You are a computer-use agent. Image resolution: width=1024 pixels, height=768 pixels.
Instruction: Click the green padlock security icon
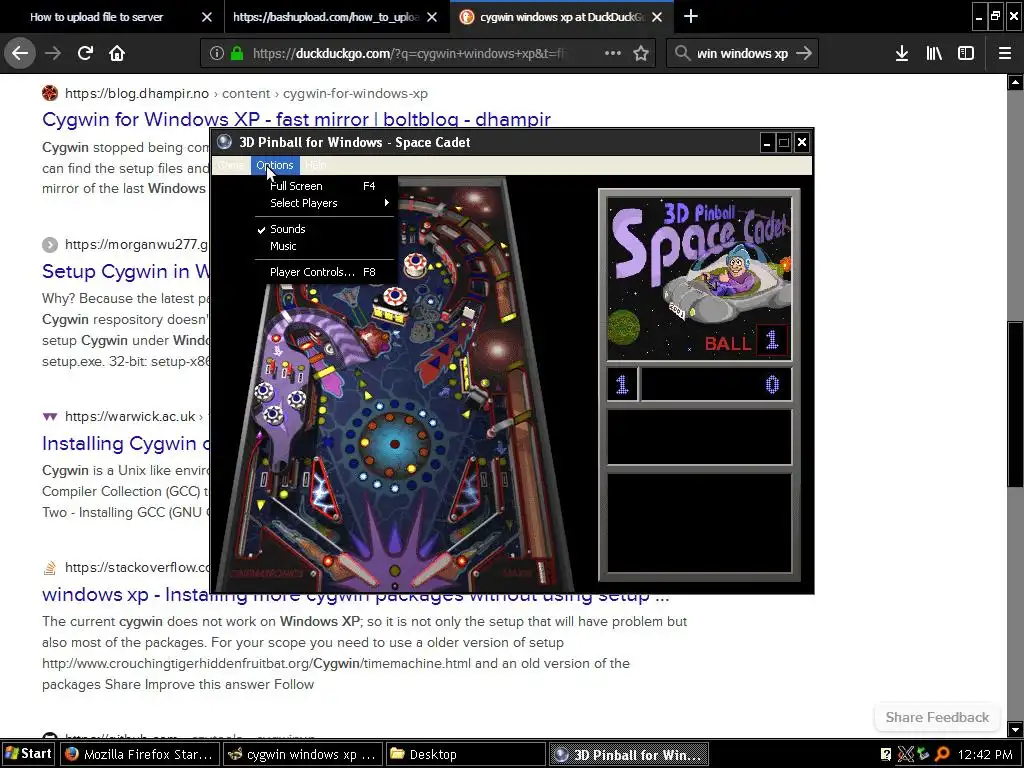237,53
